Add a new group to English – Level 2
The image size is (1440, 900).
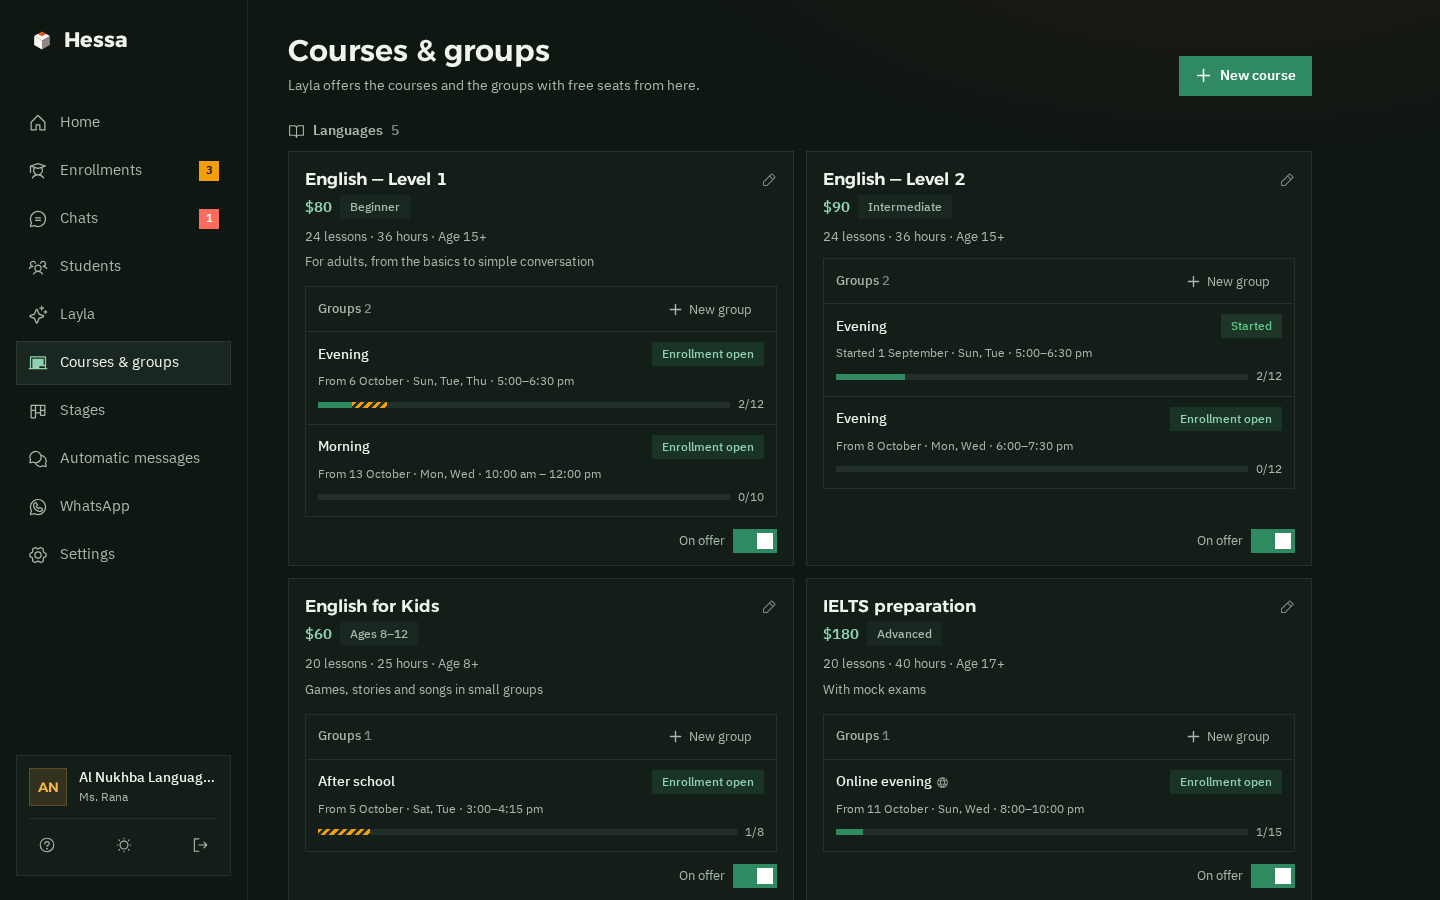1228,282
